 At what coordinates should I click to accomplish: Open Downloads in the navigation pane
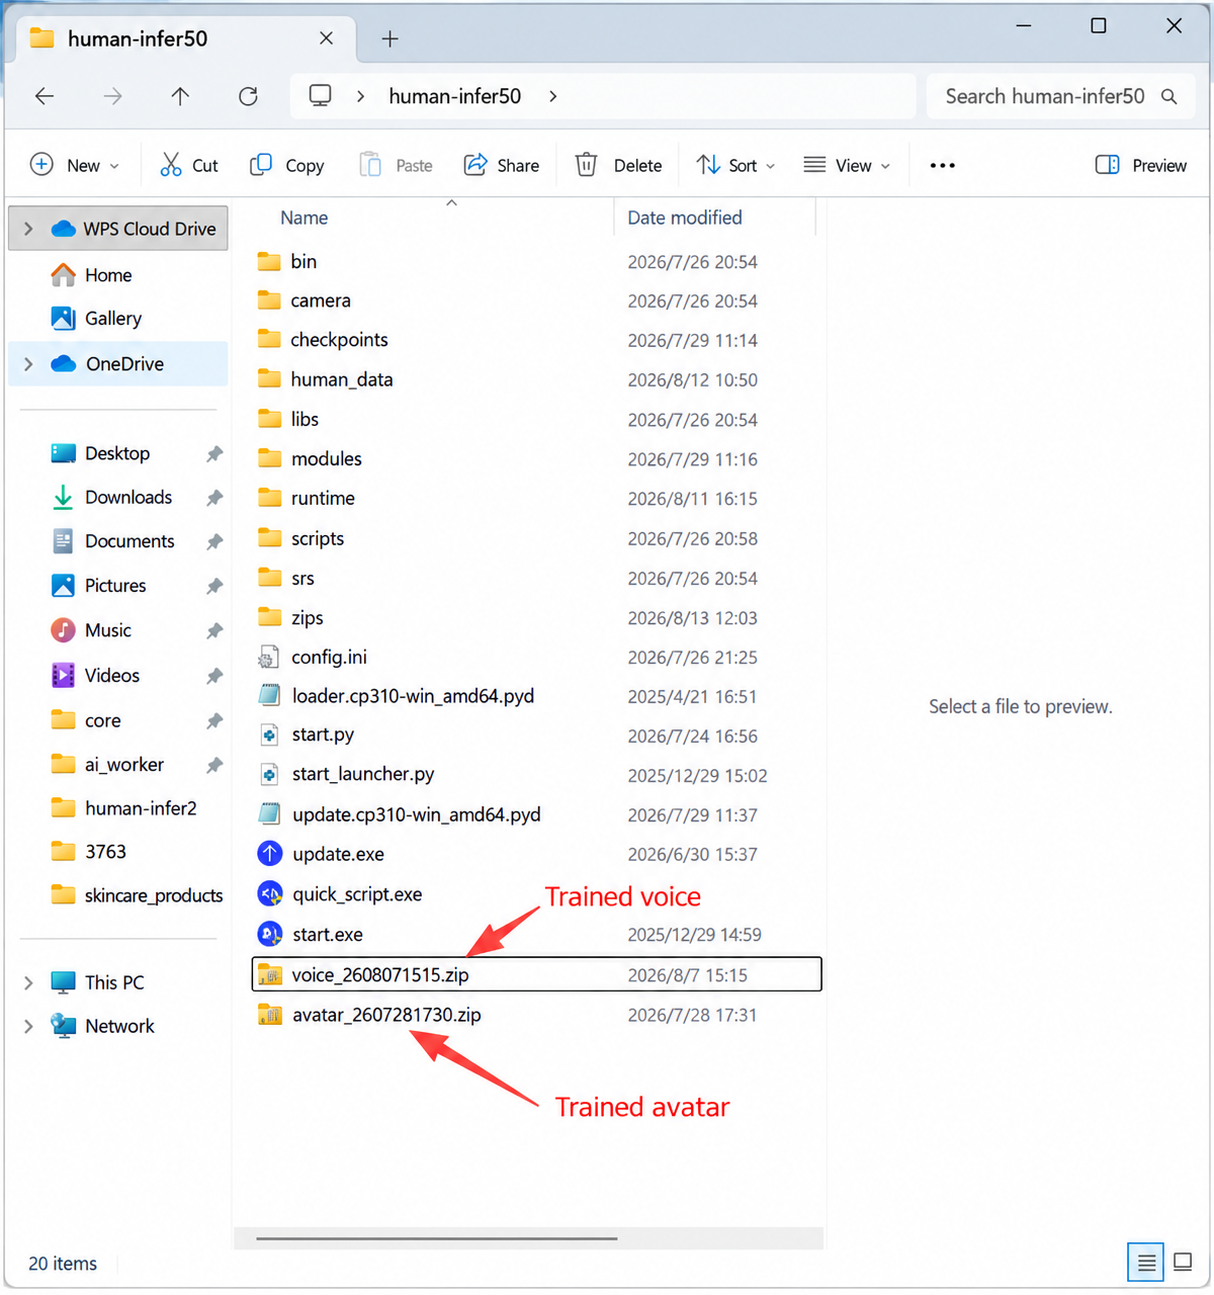click(128, 497)
